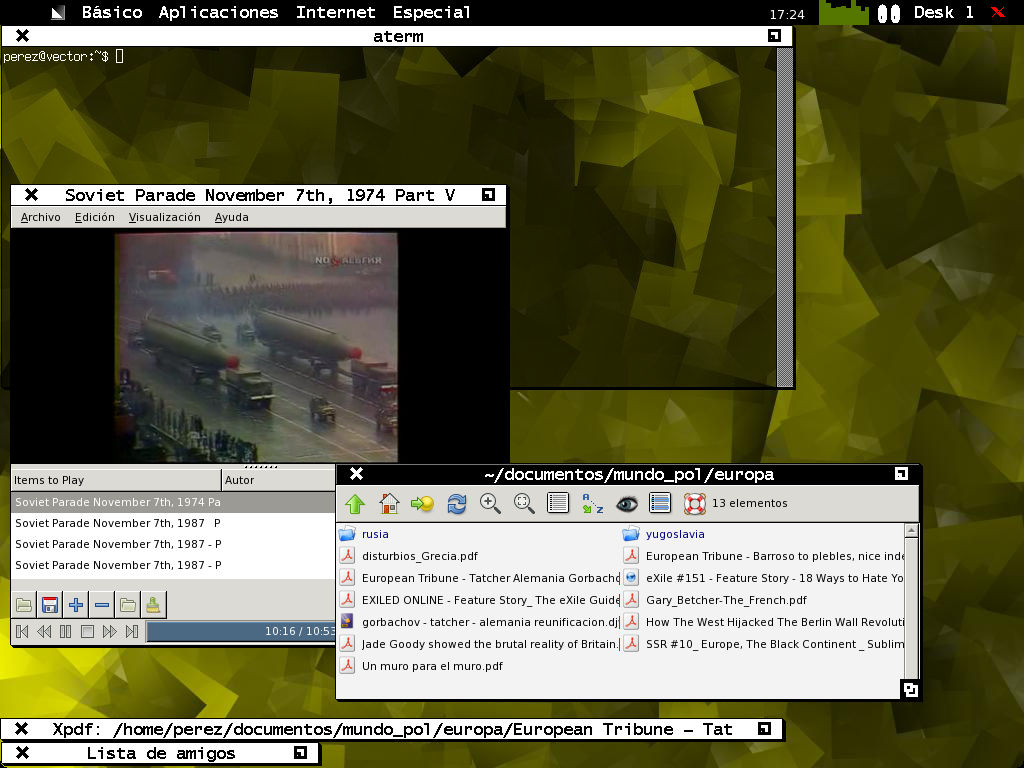Open help via the lifebuoy icon
1024x768 pixels.
[695, 504]
